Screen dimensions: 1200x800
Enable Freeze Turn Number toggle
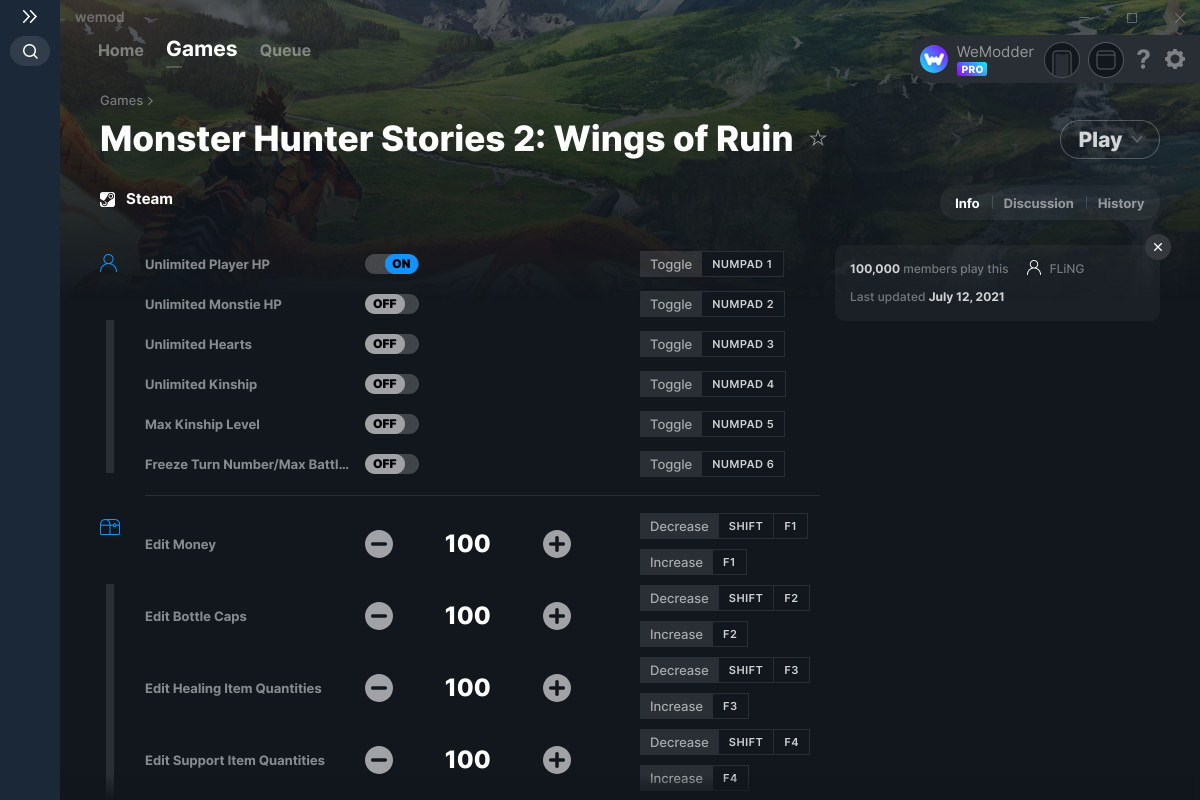coord(392,464)
